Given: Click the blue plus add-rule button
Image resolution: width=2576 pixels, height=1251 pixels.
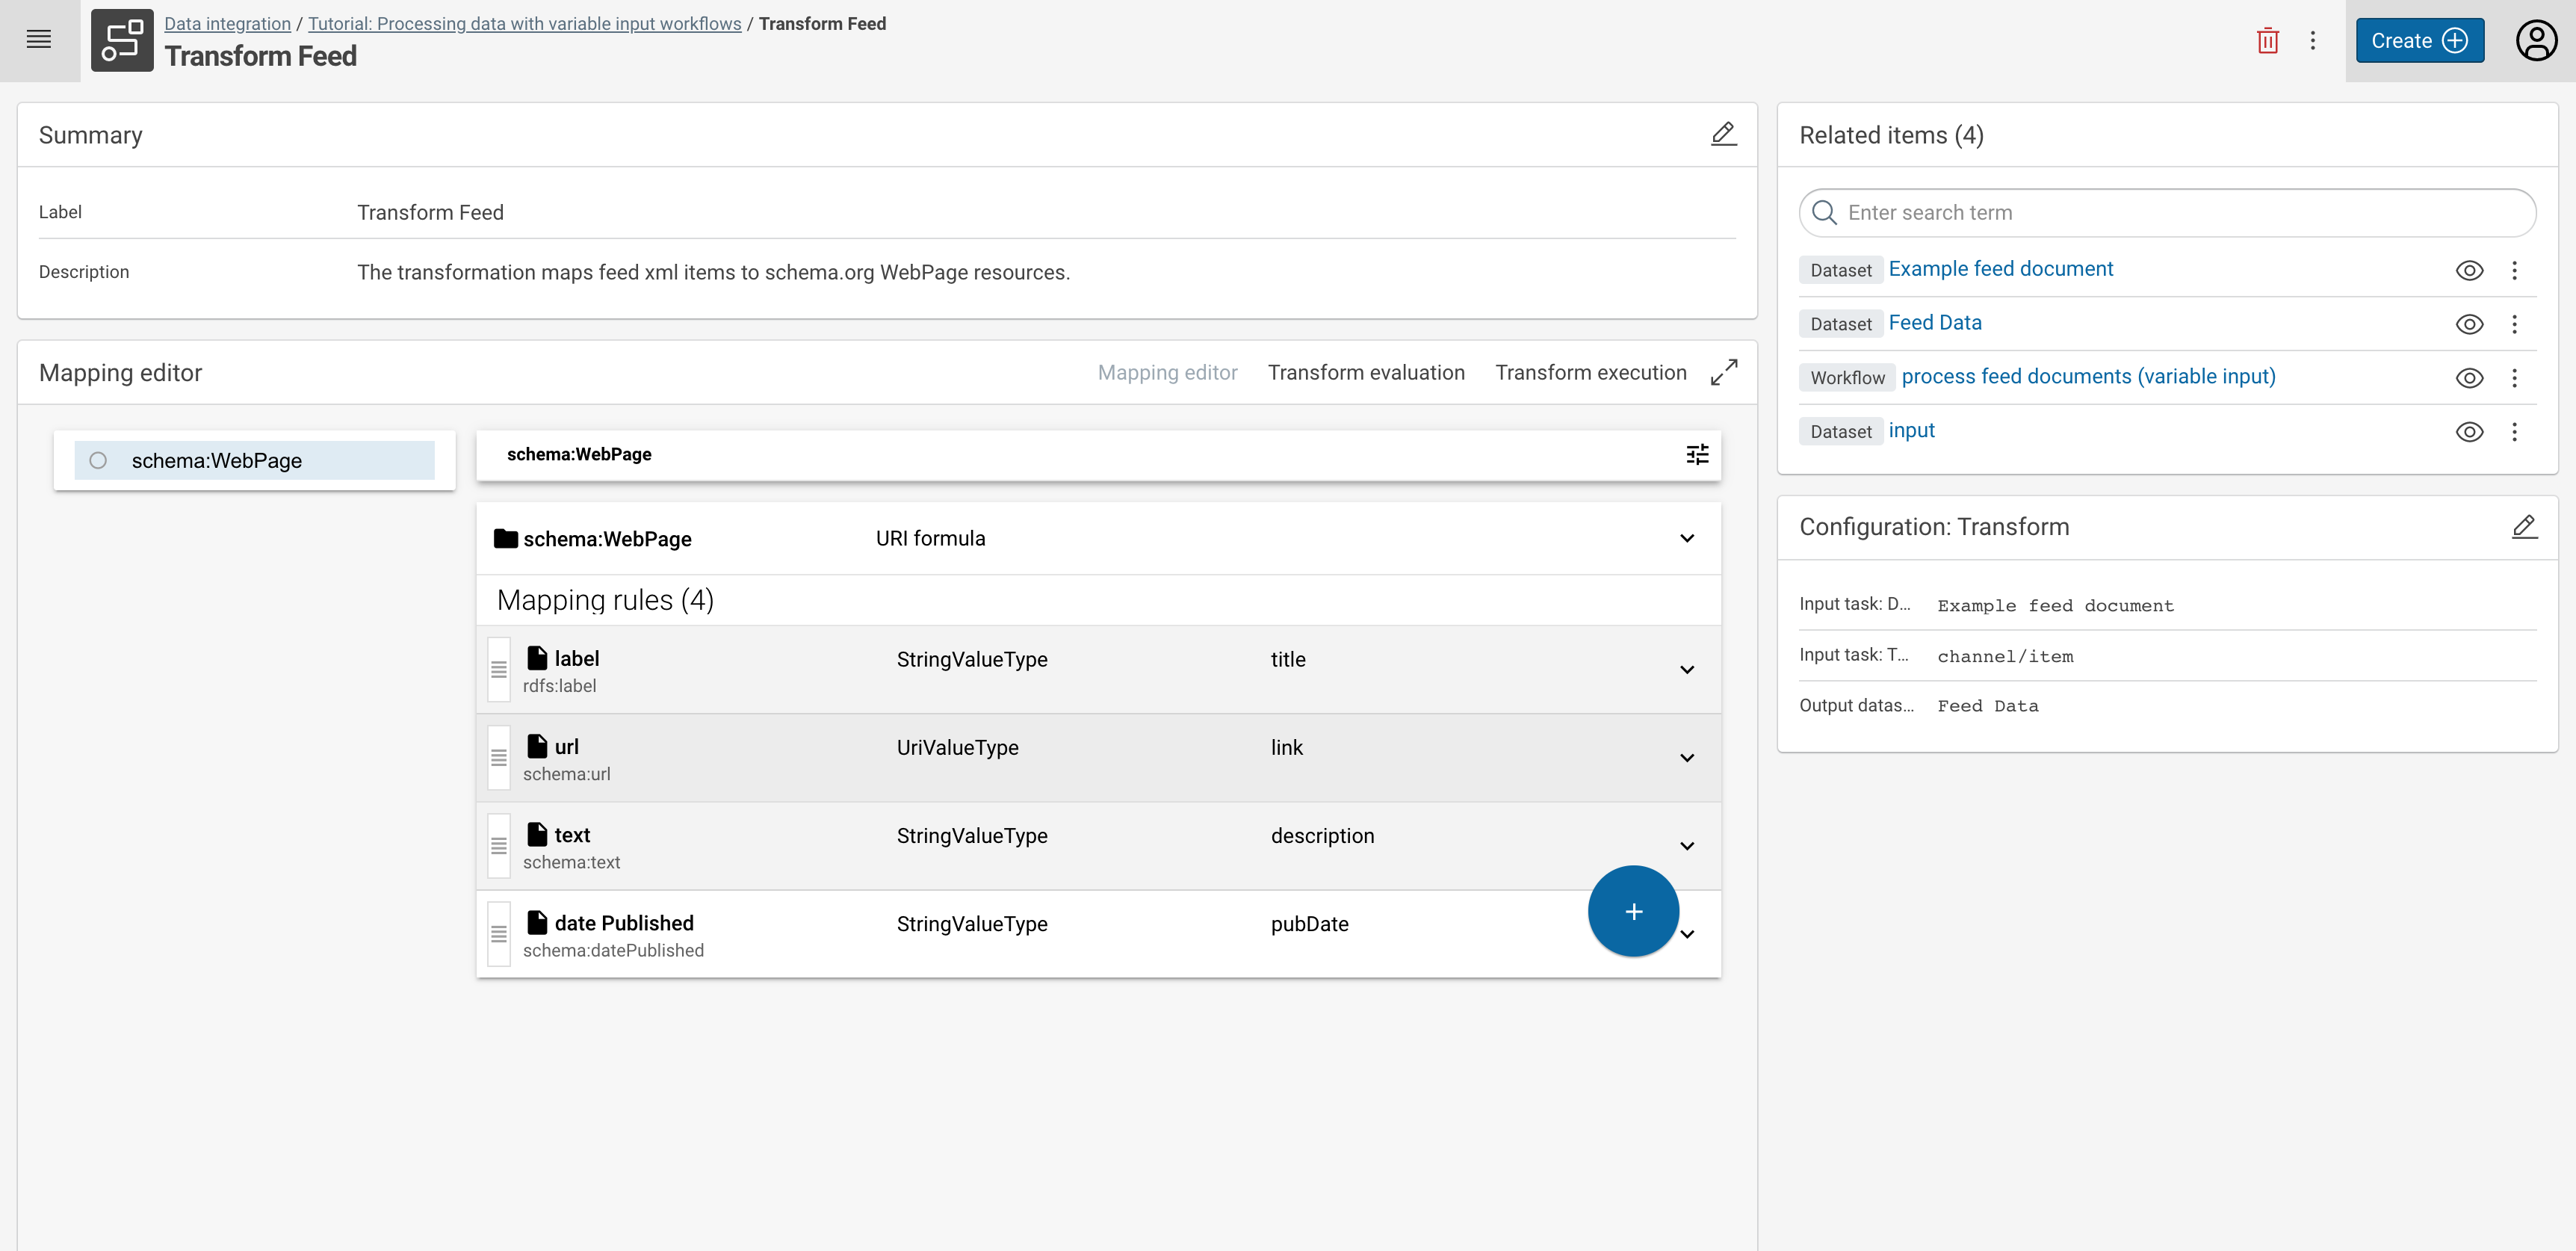Looking at the screenshot, I should [x=1633, y=911].
